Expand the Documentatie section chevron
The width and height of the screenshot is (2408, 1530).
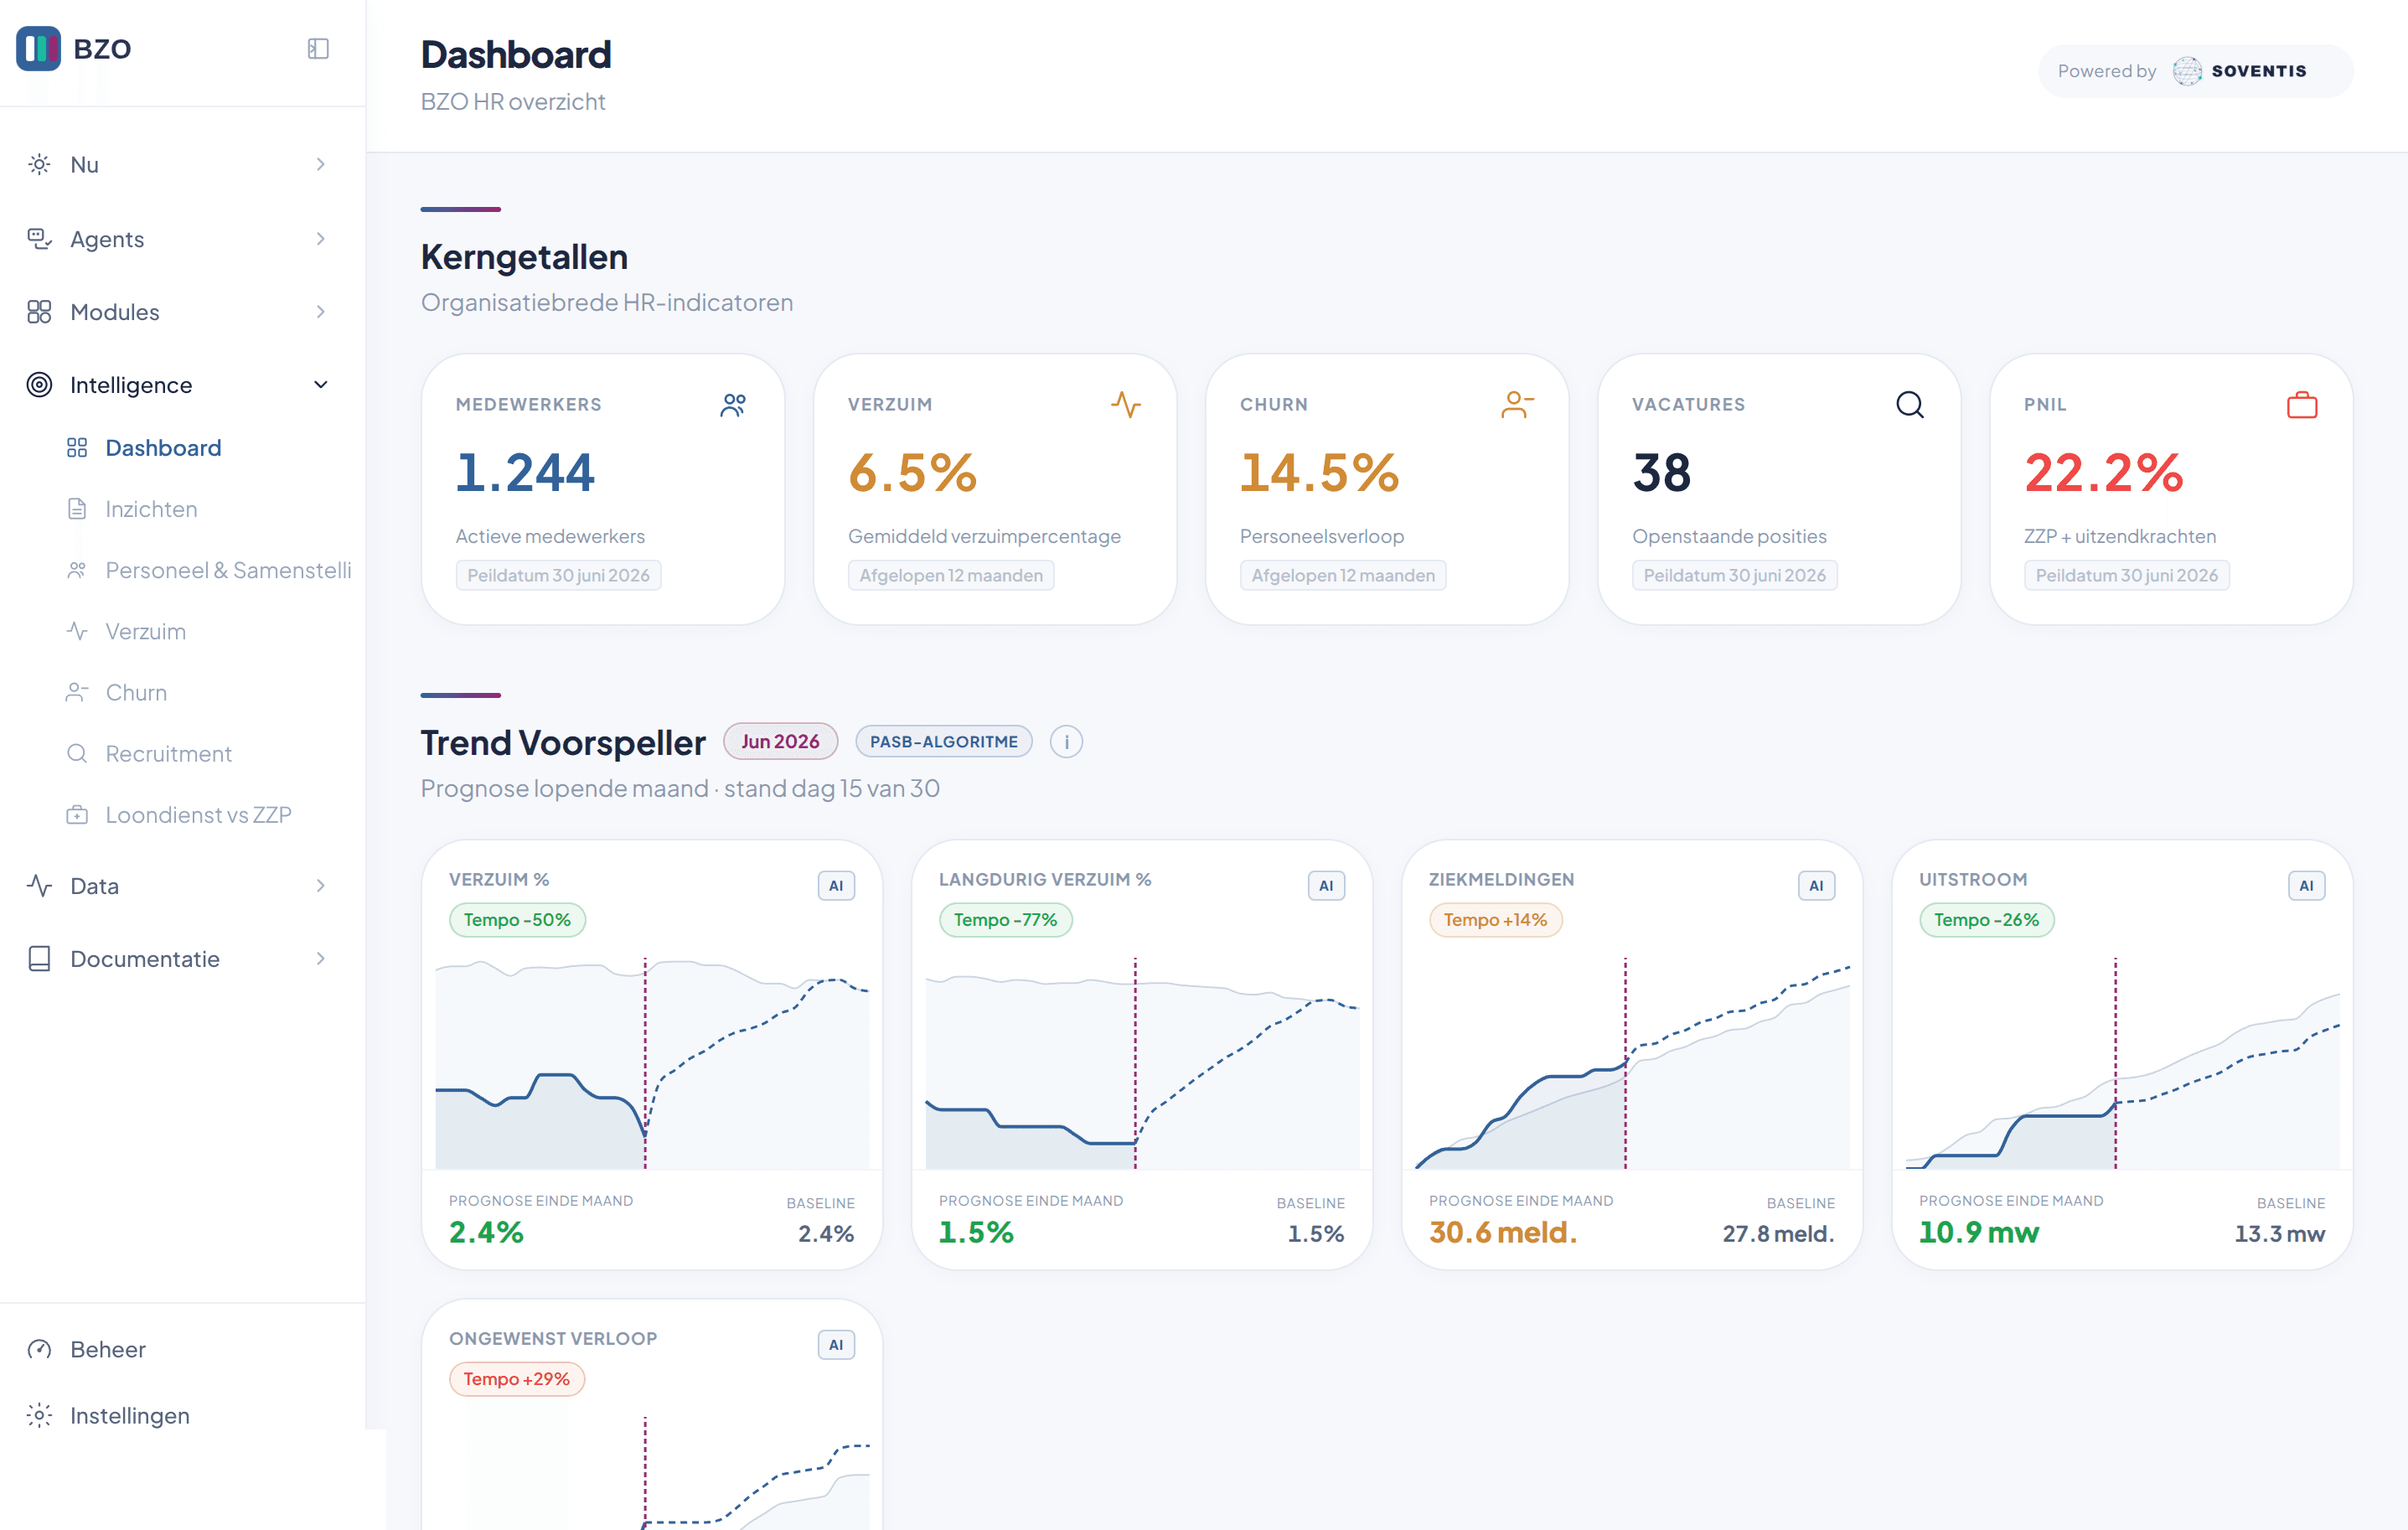pos(321,959)
